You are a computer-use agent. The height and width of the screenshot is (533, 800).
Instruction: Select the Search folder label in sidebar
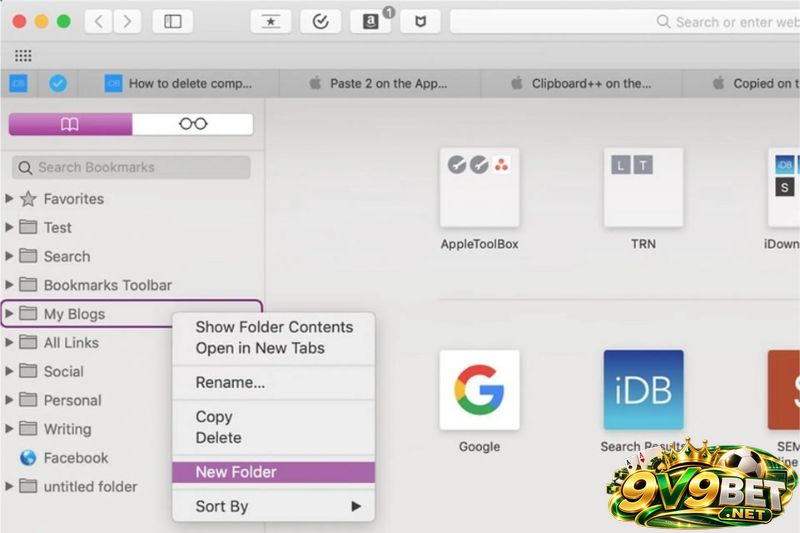click(67, 257)
